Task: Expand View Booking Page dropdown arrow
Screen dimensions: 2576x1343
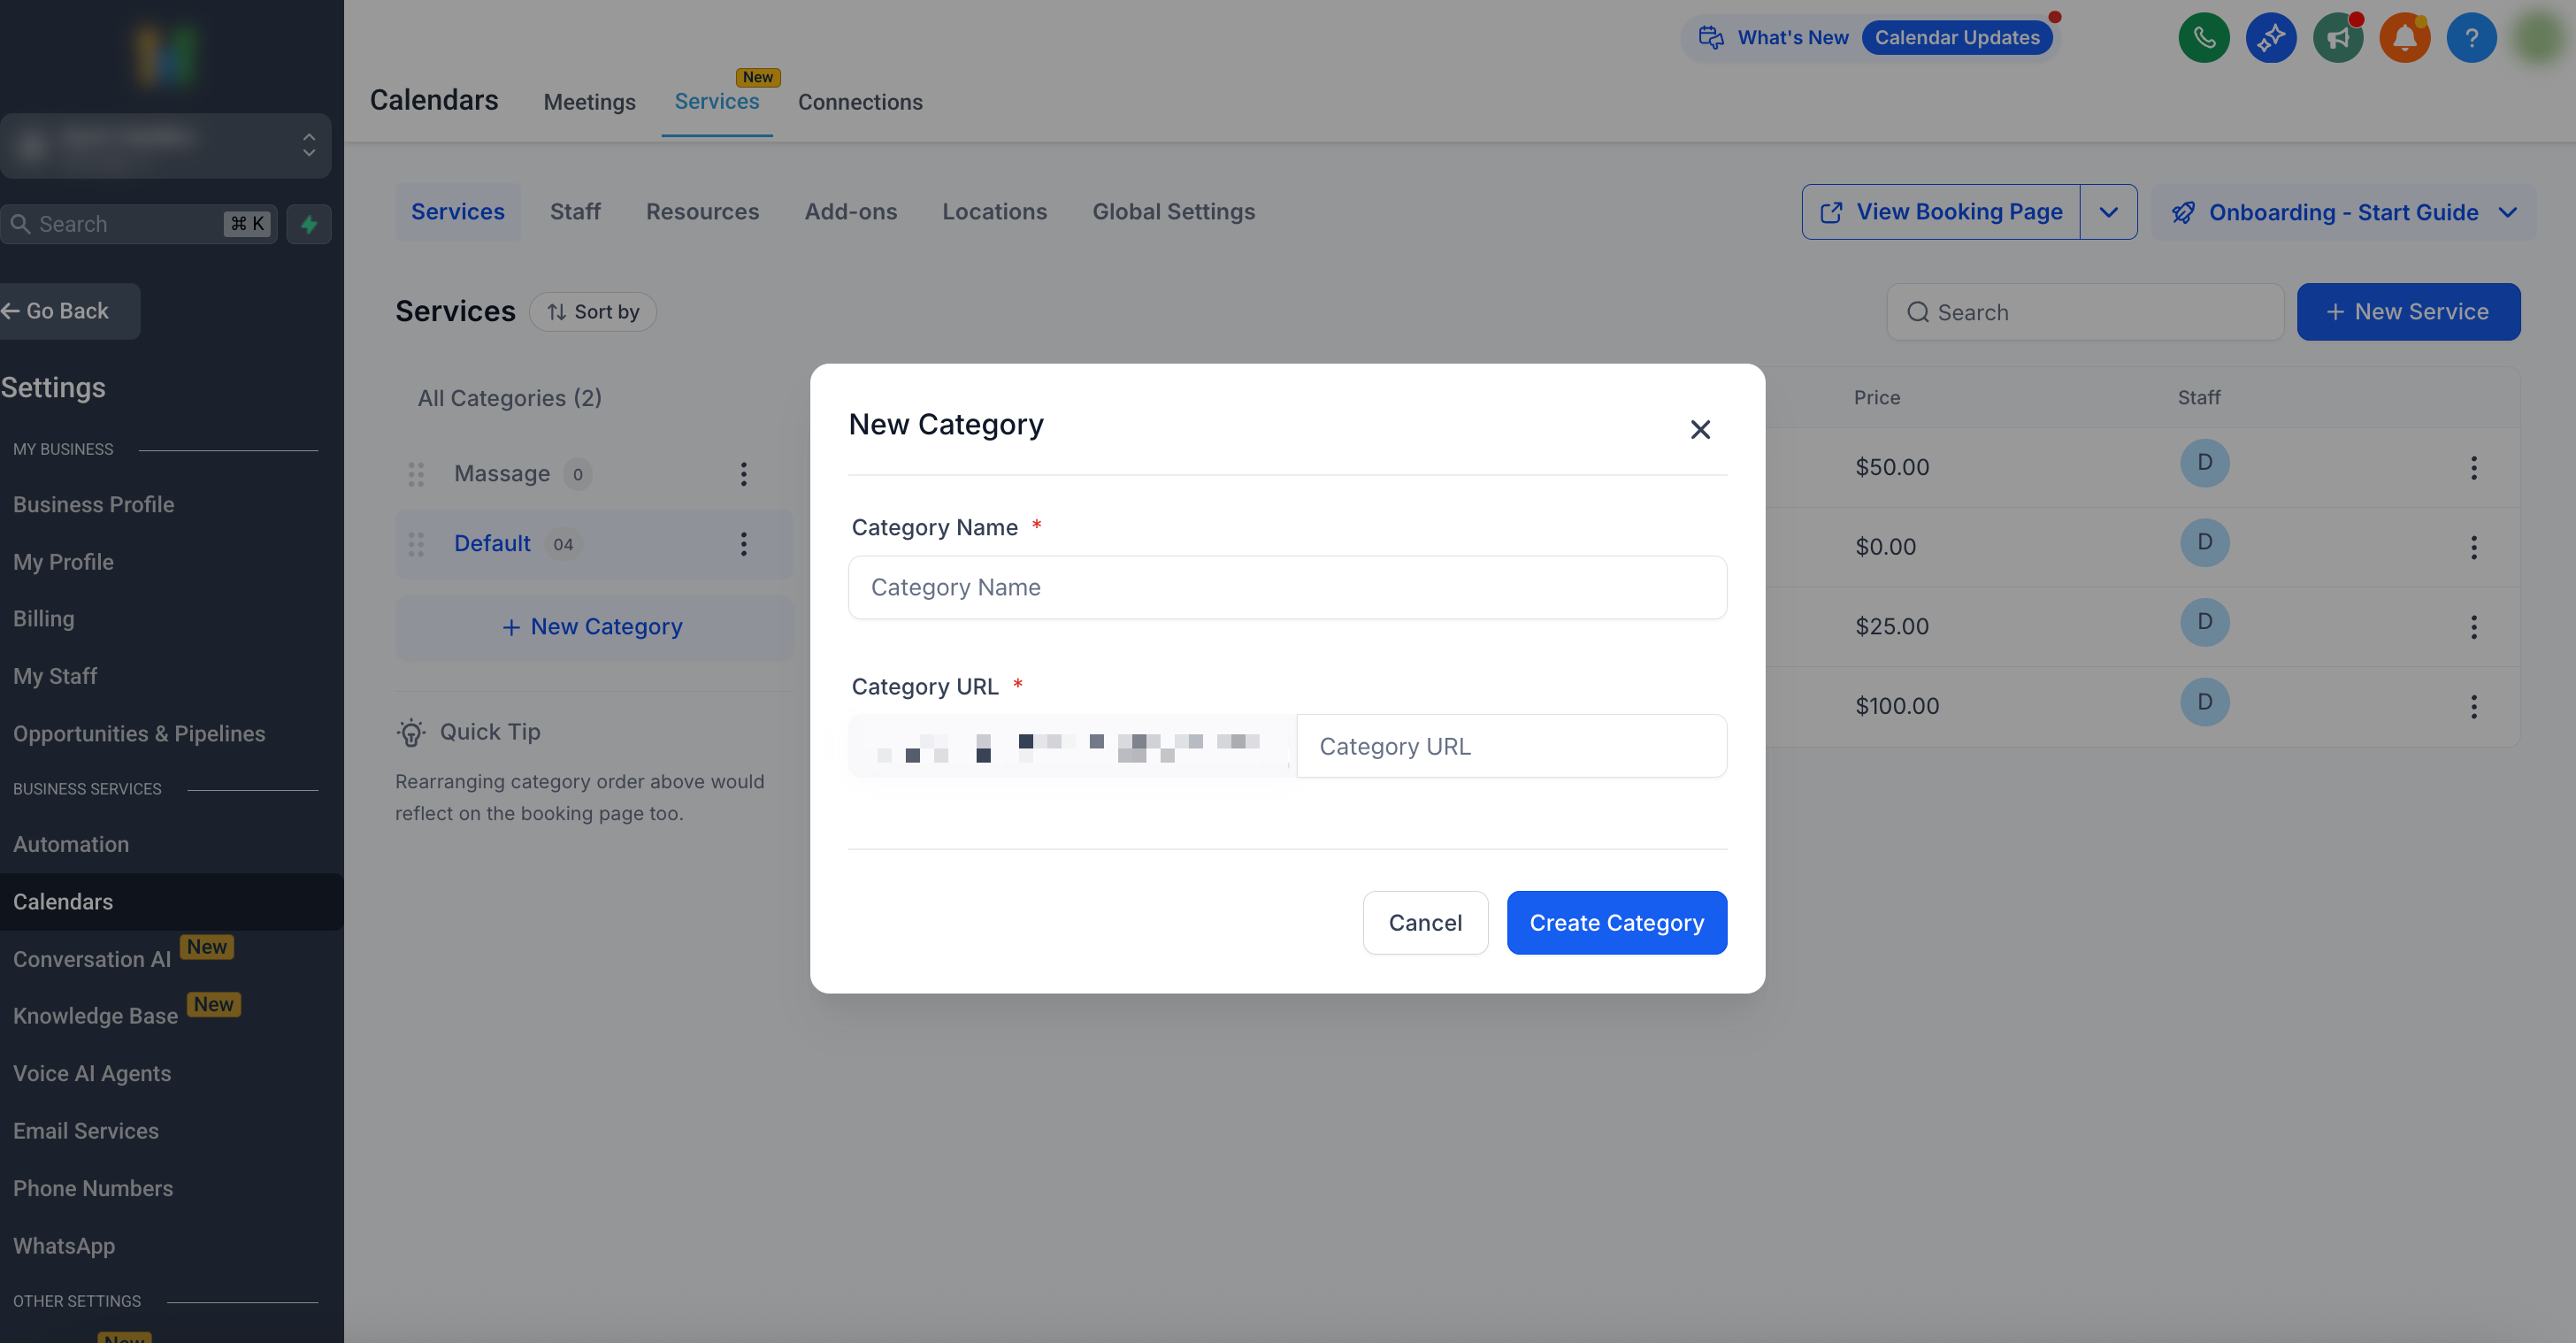Action: [x=2108, y=212]
